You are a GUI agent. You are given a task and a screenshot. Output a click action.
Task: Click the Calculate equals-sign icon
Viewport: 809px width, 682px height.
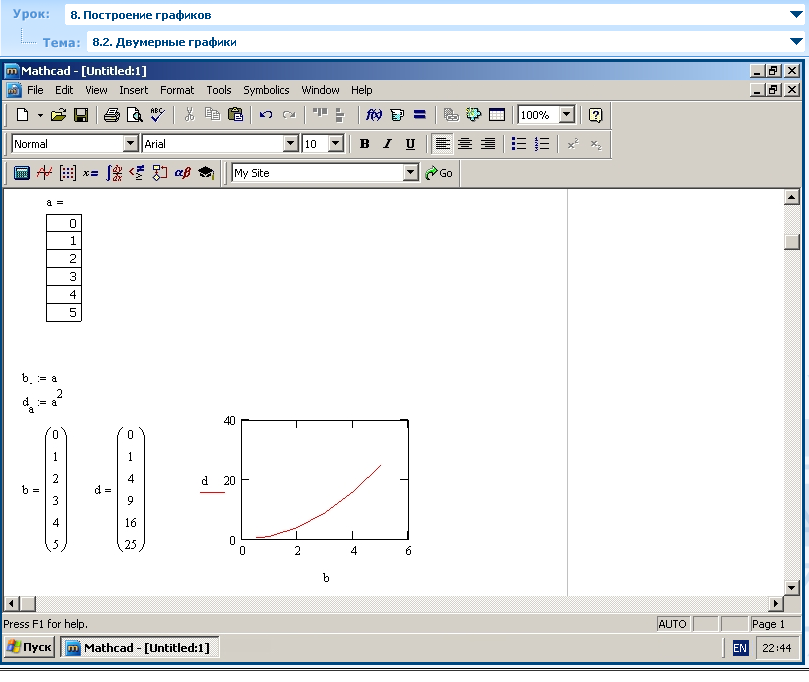(419, 115)
